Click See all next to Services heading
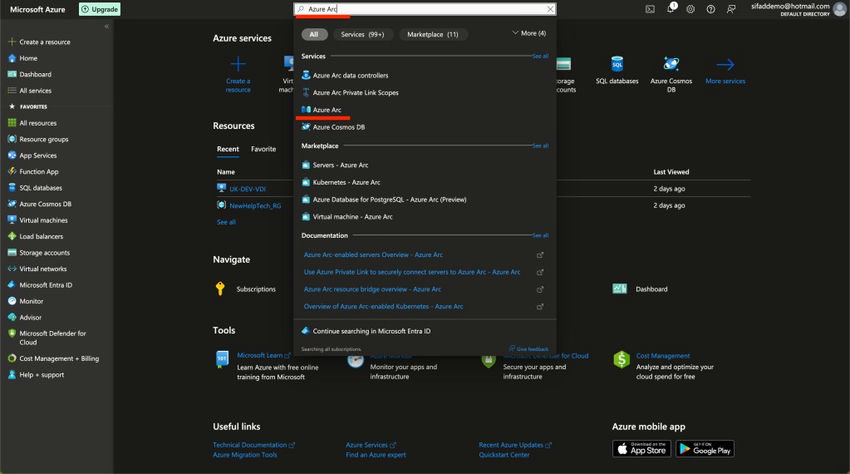 tap(540, 56)
